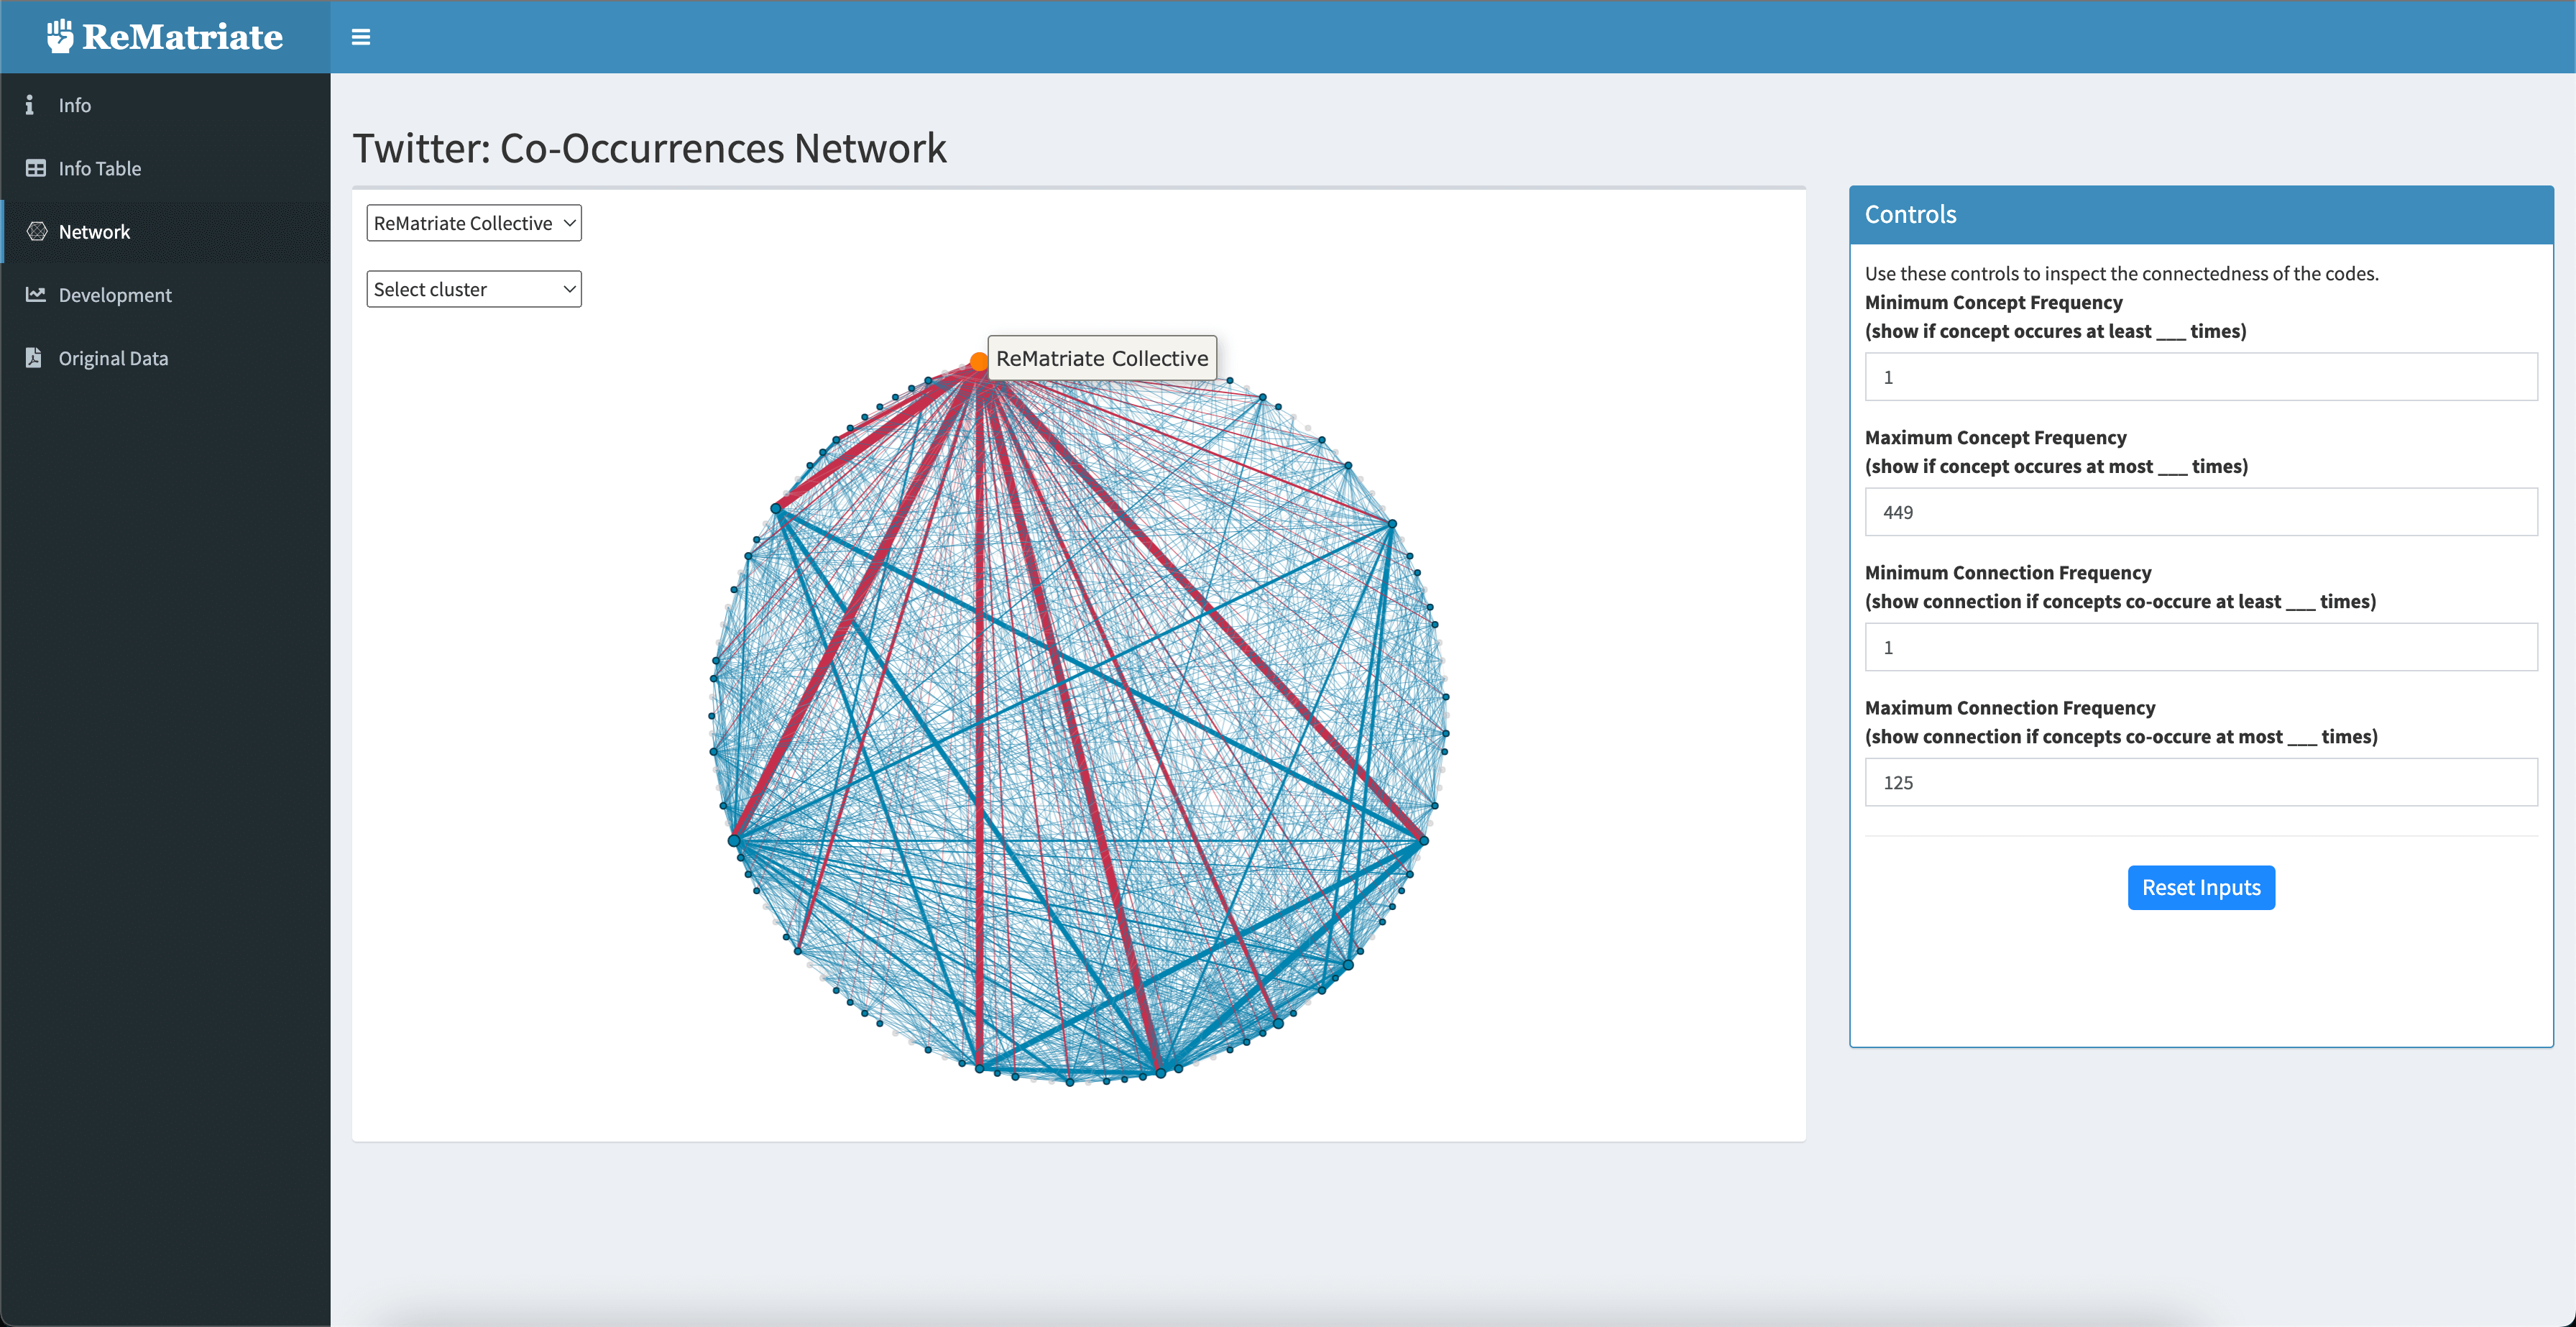Screen dimensions: 2576x1327
Task: Click the ReMatriate Collective tooltip label
Action: coord(1102,358)
